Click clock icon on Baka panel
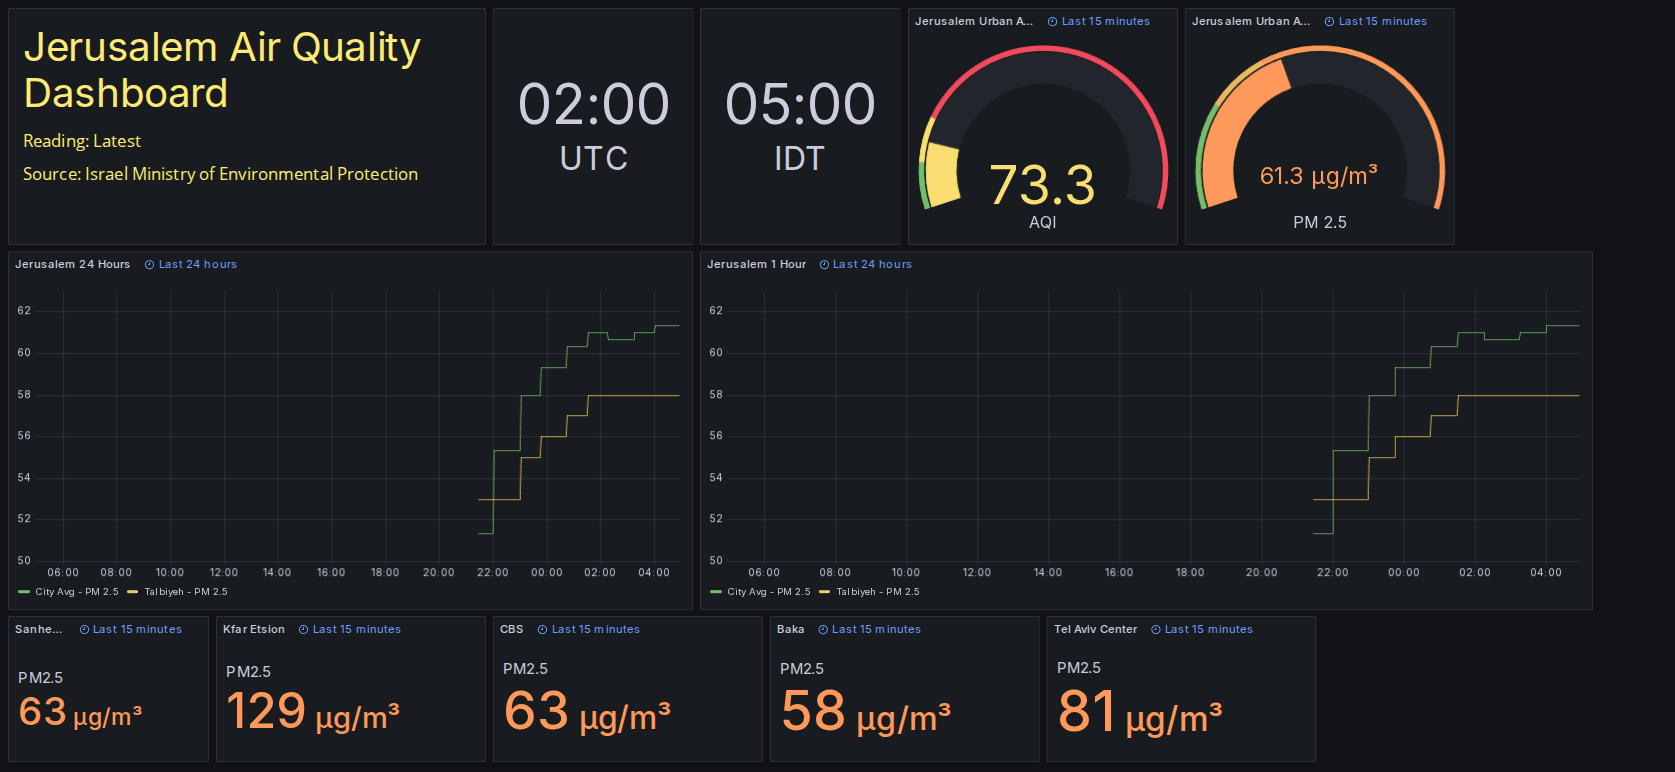The width and height of the screenshot is (1675, 772). click(x=823, y=630)
